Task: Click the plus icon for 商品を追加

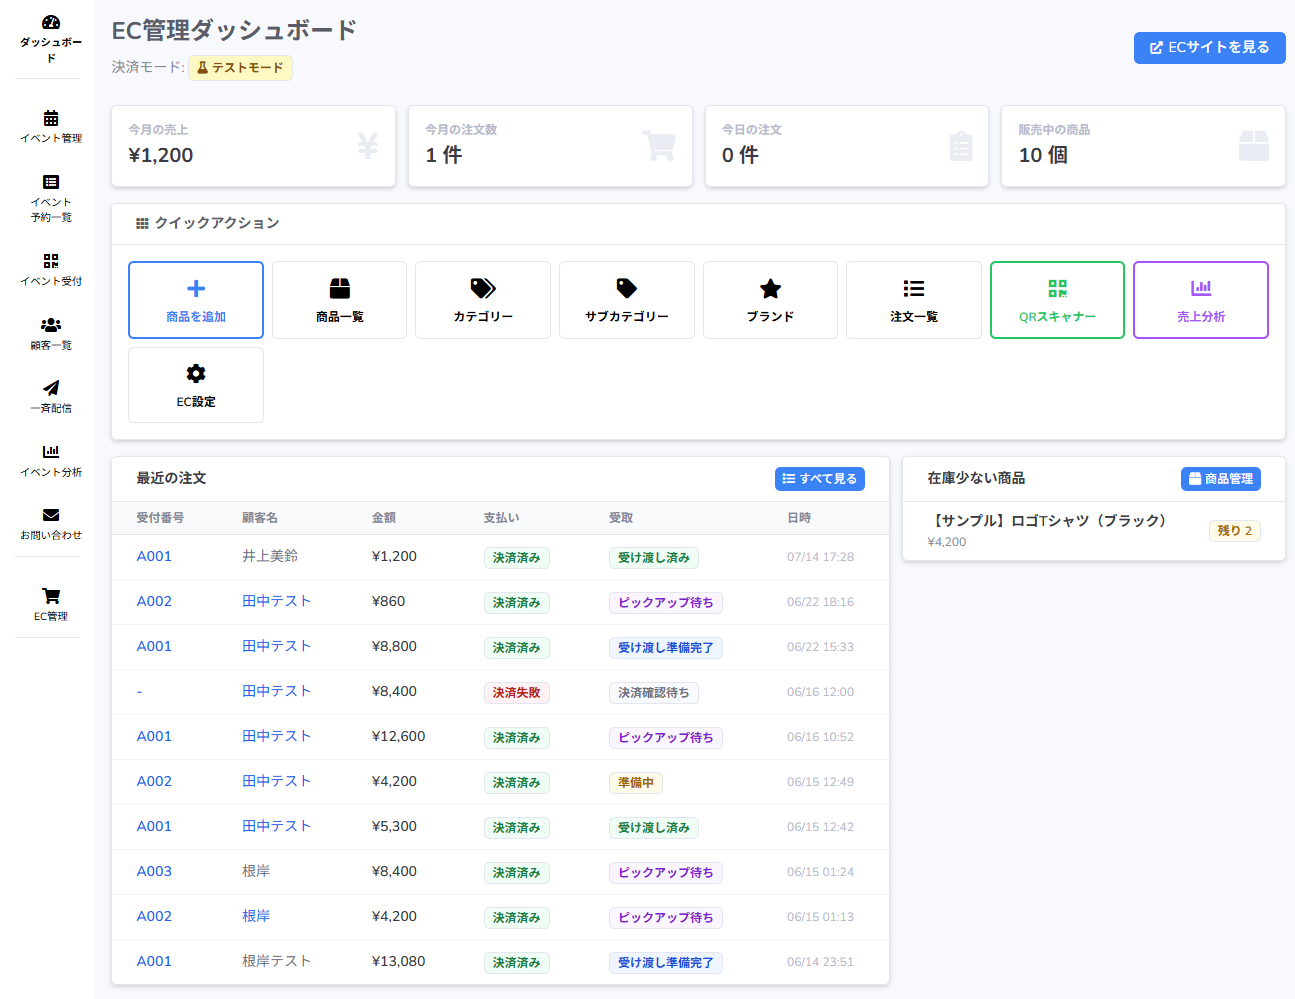Action: (x=196, y=289)
